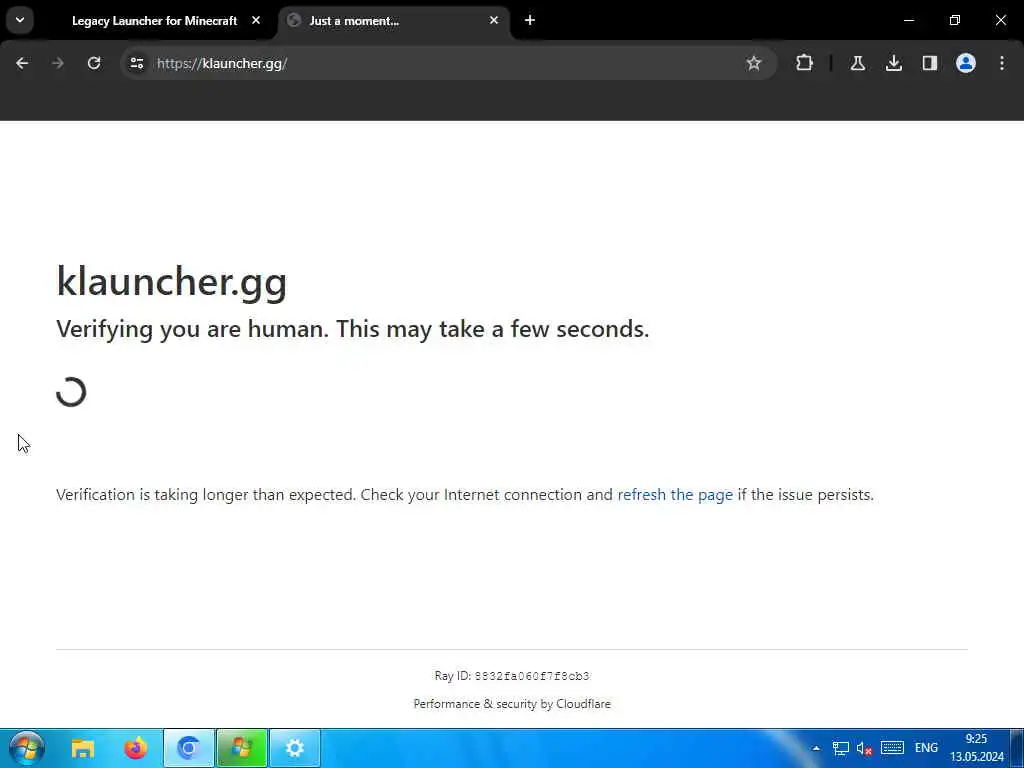The height and width of the screenshot is (768, 1024).
Task: Click the muted volume tray icon
Action: point(864,748)
